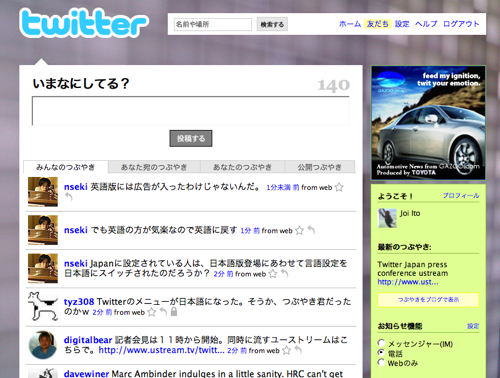Open digitalbear username link
The width and height of the screenshot is (500, 378).
pos(88,340)
